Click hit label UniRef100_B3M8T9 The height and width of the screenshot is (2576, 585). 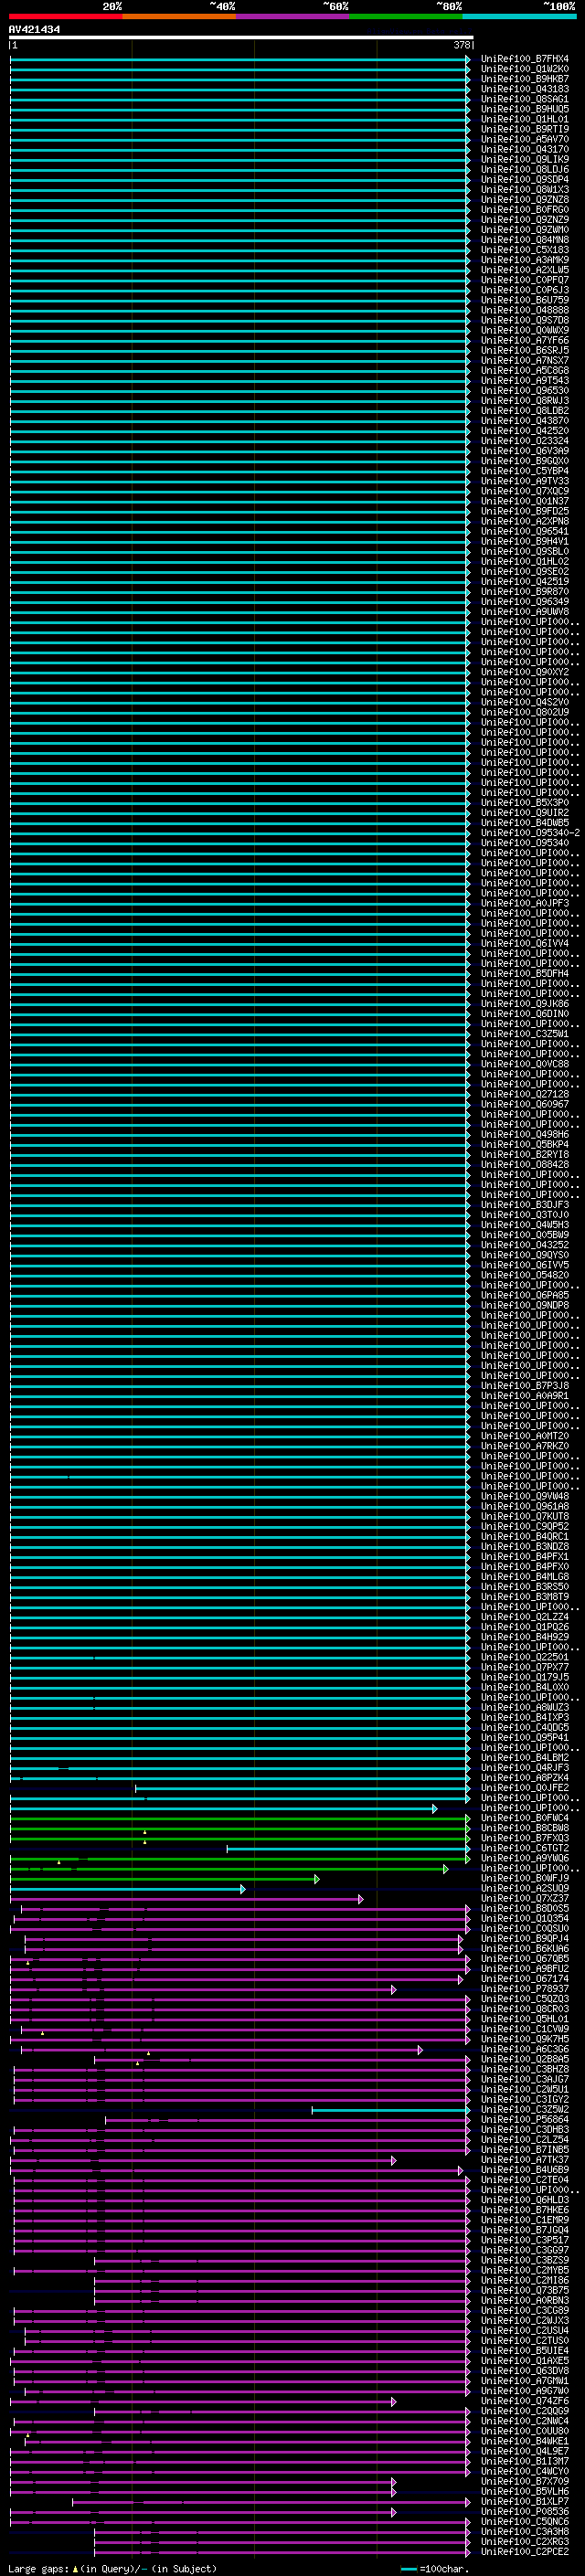coord(525,1596)
